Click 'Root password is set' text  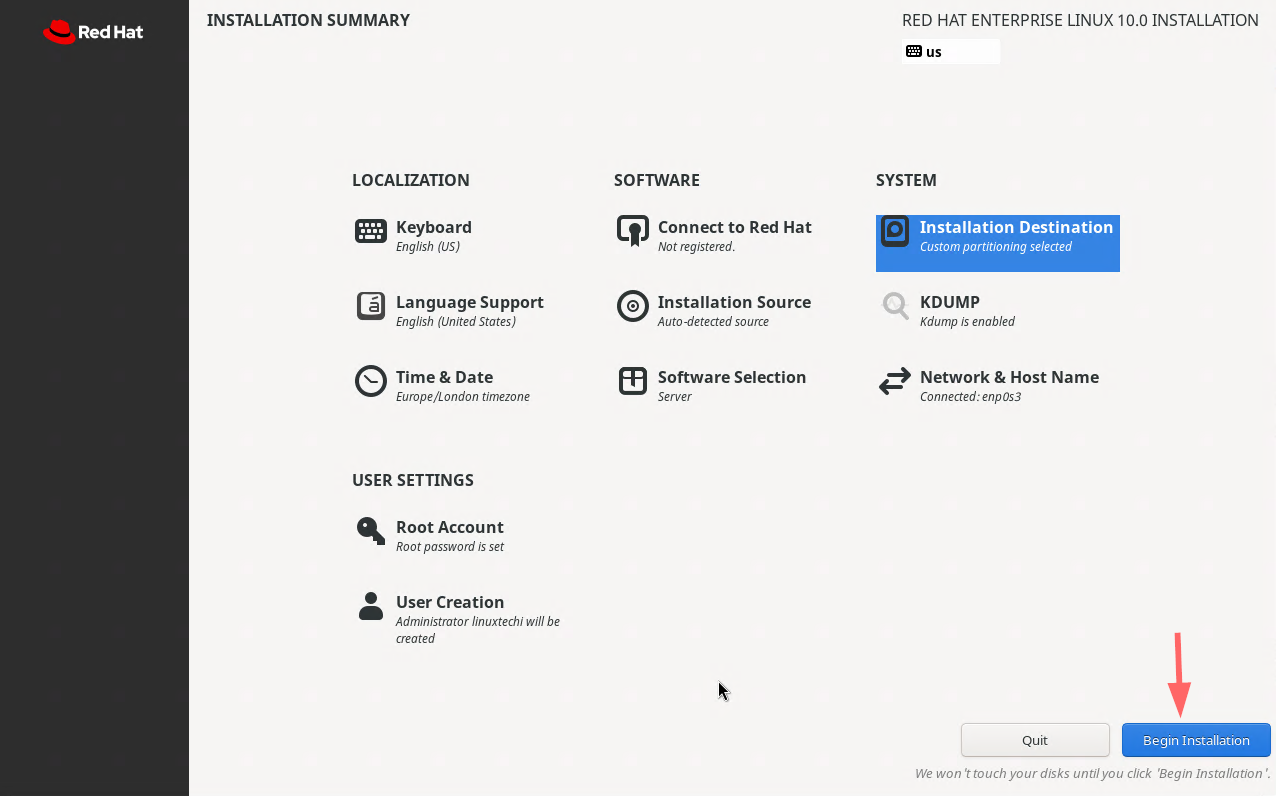tap(450, 547)
